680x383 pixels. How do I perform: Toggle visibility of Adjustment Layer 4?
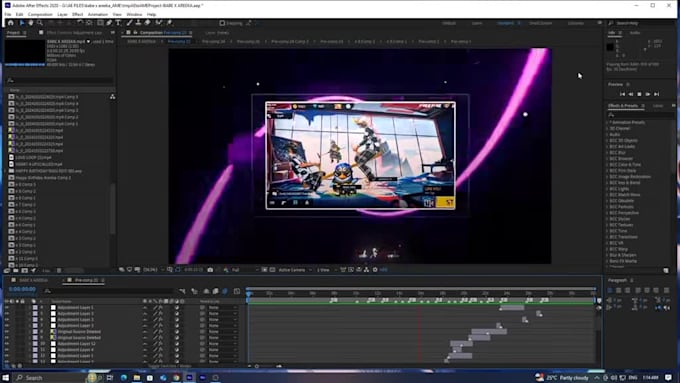tap(7, 350)
